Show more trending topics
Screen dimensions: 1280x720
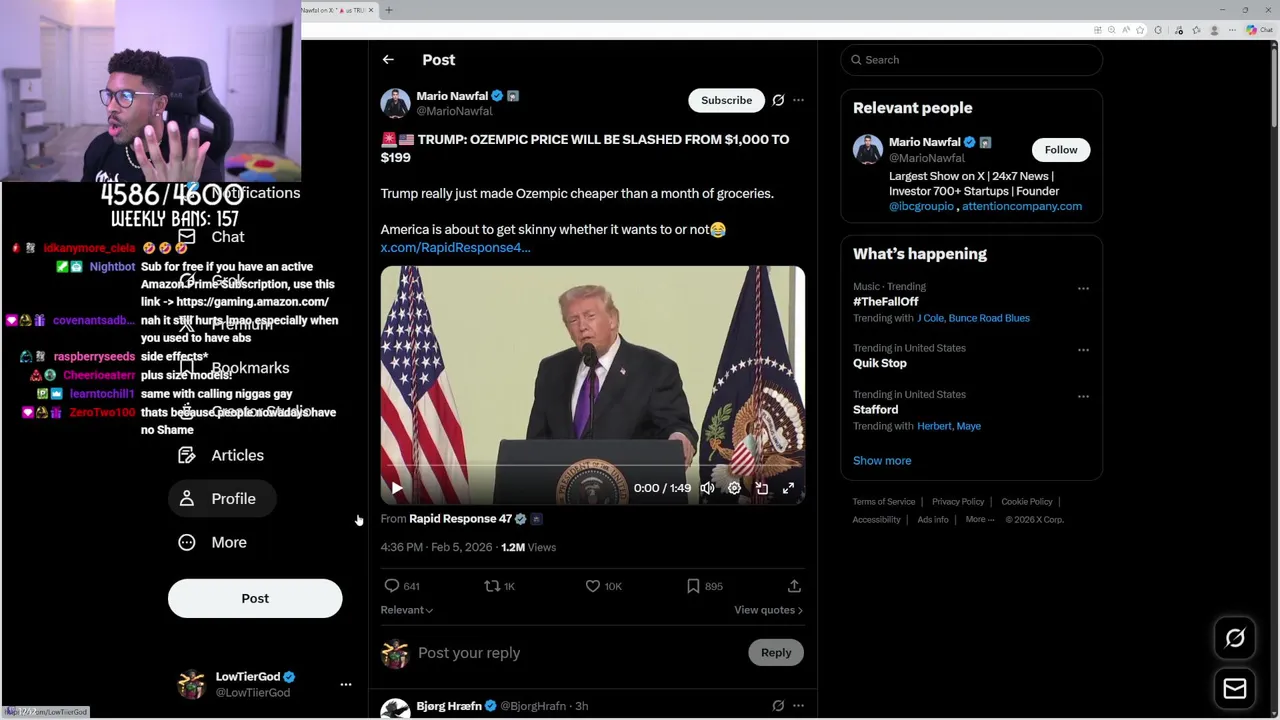click(x=882, y=461)
